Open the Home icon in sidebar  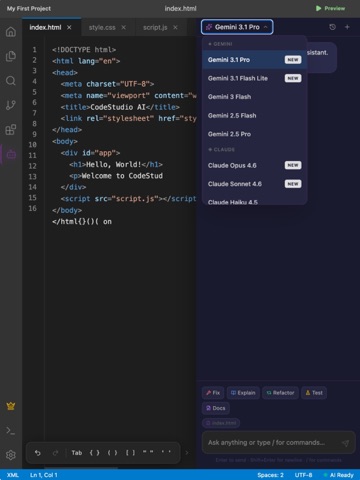tap(11, 32)
